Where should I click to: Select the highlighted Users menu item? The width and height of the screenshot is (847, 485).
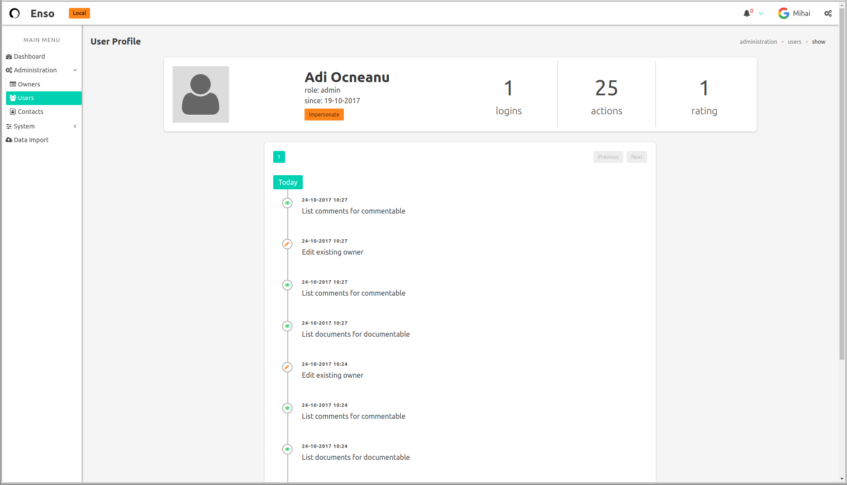point(44,98)
